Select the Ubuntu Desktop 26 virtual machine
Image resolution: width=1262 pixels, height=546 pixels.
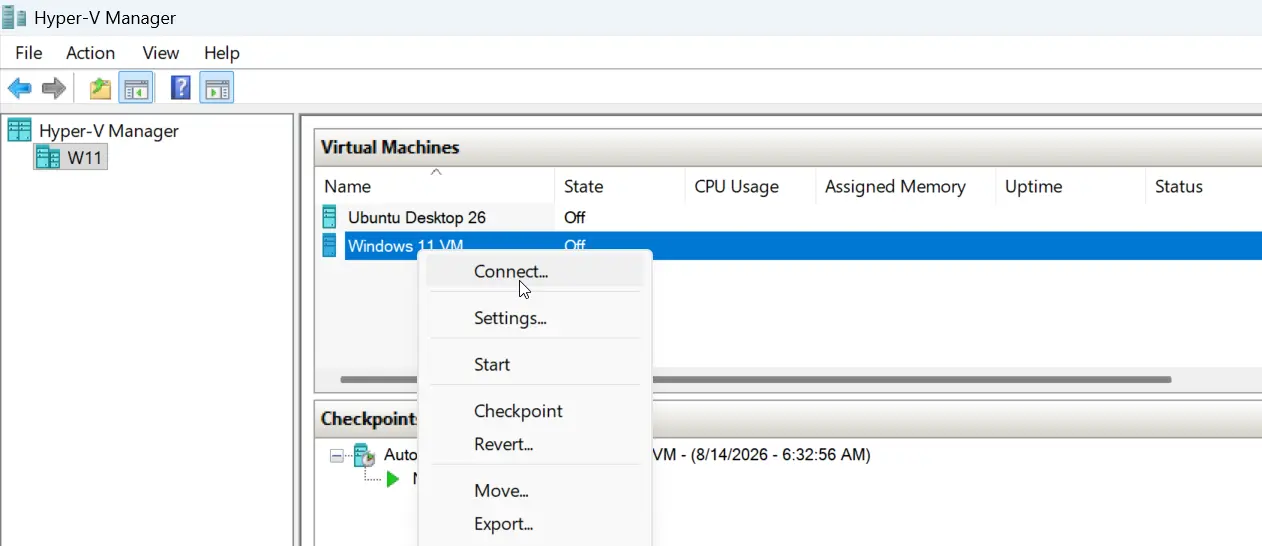417,217
